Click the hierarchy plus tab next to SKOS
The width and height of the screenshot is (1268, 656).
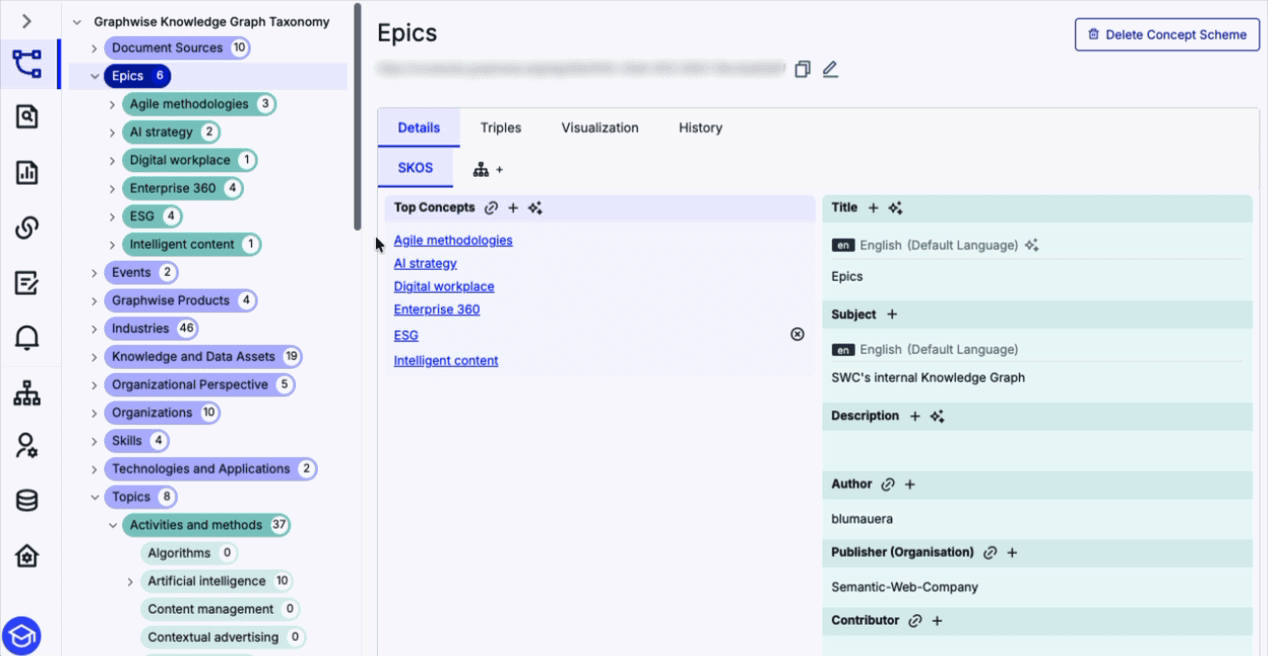(488, 169)
